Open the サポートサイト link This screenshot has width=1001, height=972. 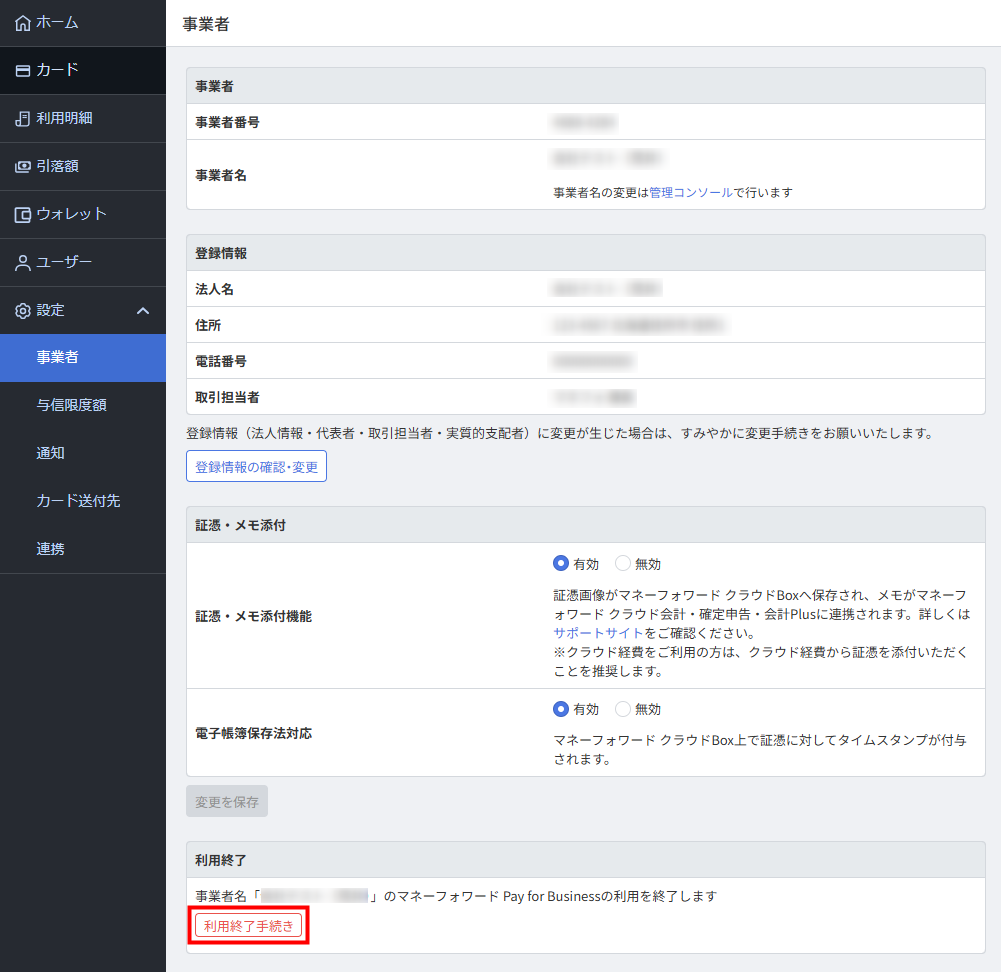pos(598,633)
